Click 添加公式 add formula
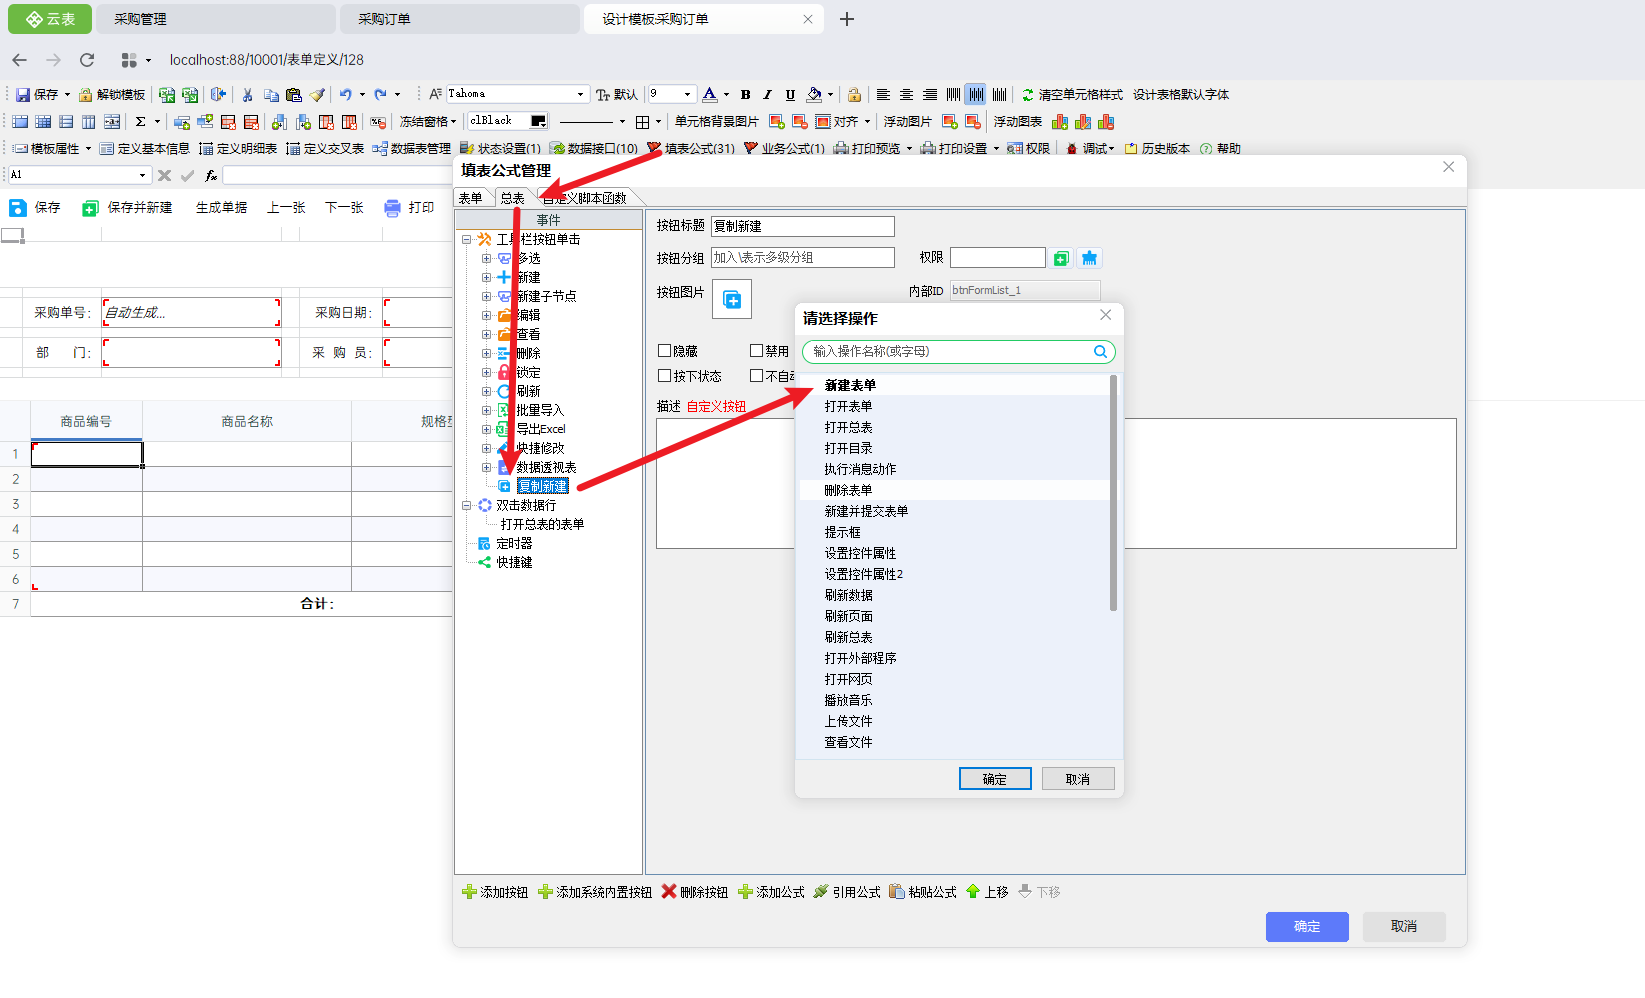The image size is (1645, 998). tap(771, 892)
